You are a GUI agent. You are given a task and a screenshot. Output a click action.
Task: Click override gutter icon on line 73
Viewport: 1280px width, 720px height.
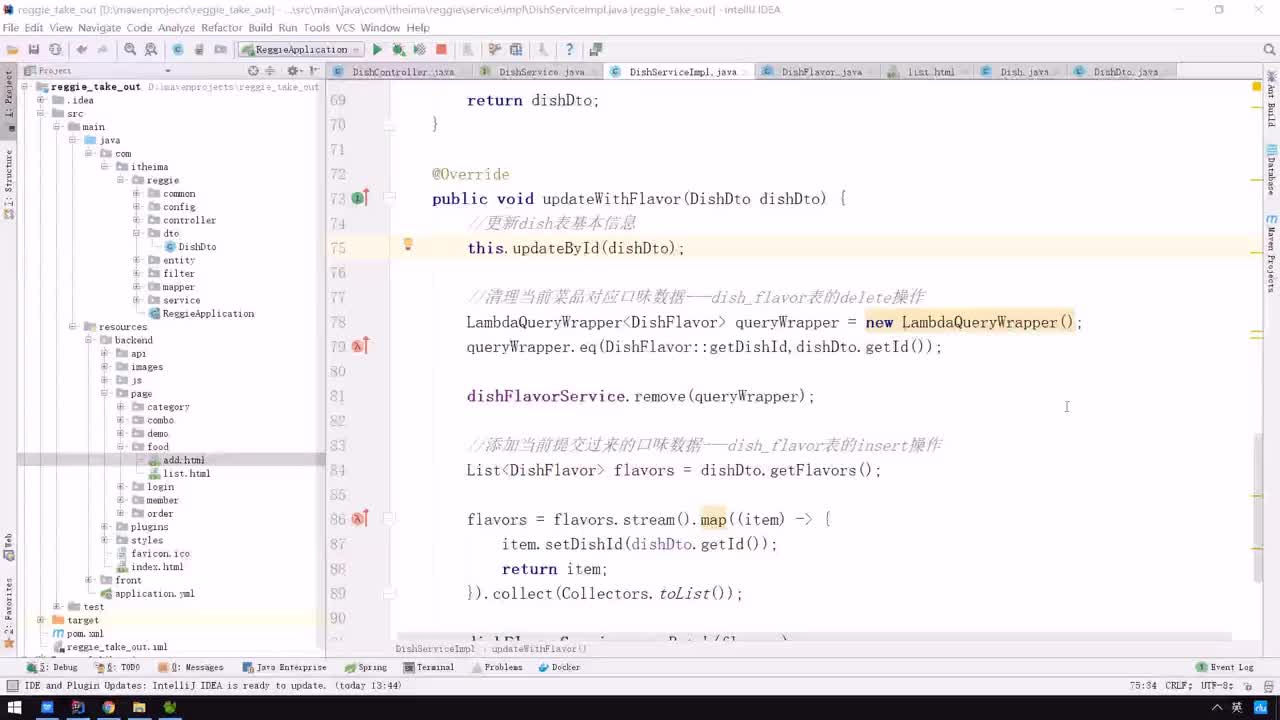(x=359, y=198)
